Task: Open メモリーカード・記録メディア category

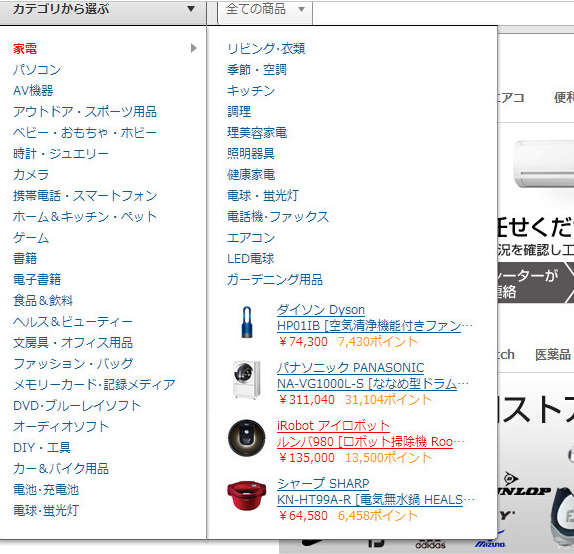Action: point(94,384)
